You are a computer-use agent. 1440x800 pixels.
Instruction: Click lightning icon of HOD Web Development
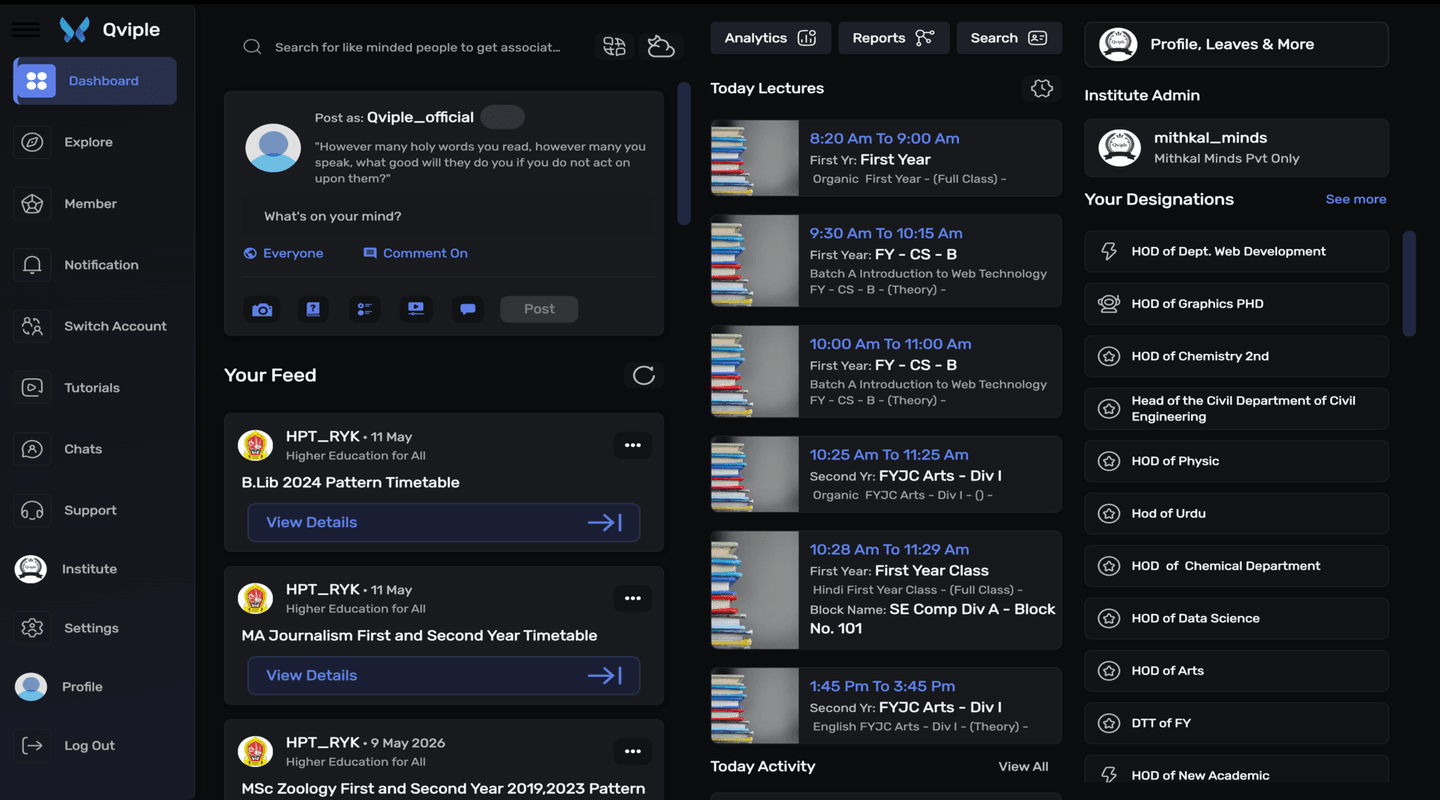[1109, 252]
